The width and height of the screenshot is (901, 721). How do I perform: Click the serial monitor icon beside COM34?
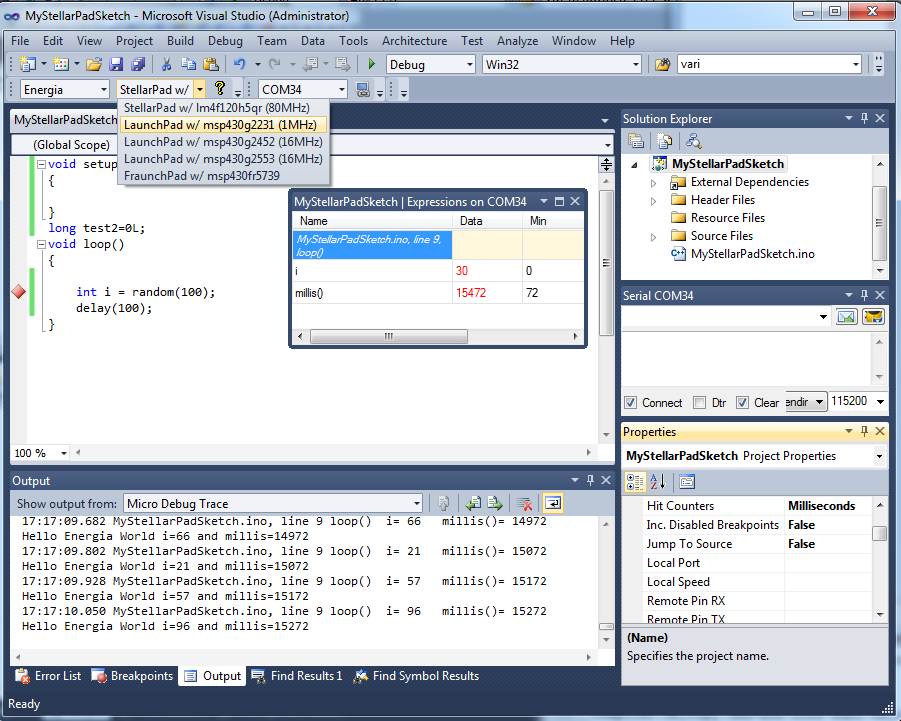[363, 90]
